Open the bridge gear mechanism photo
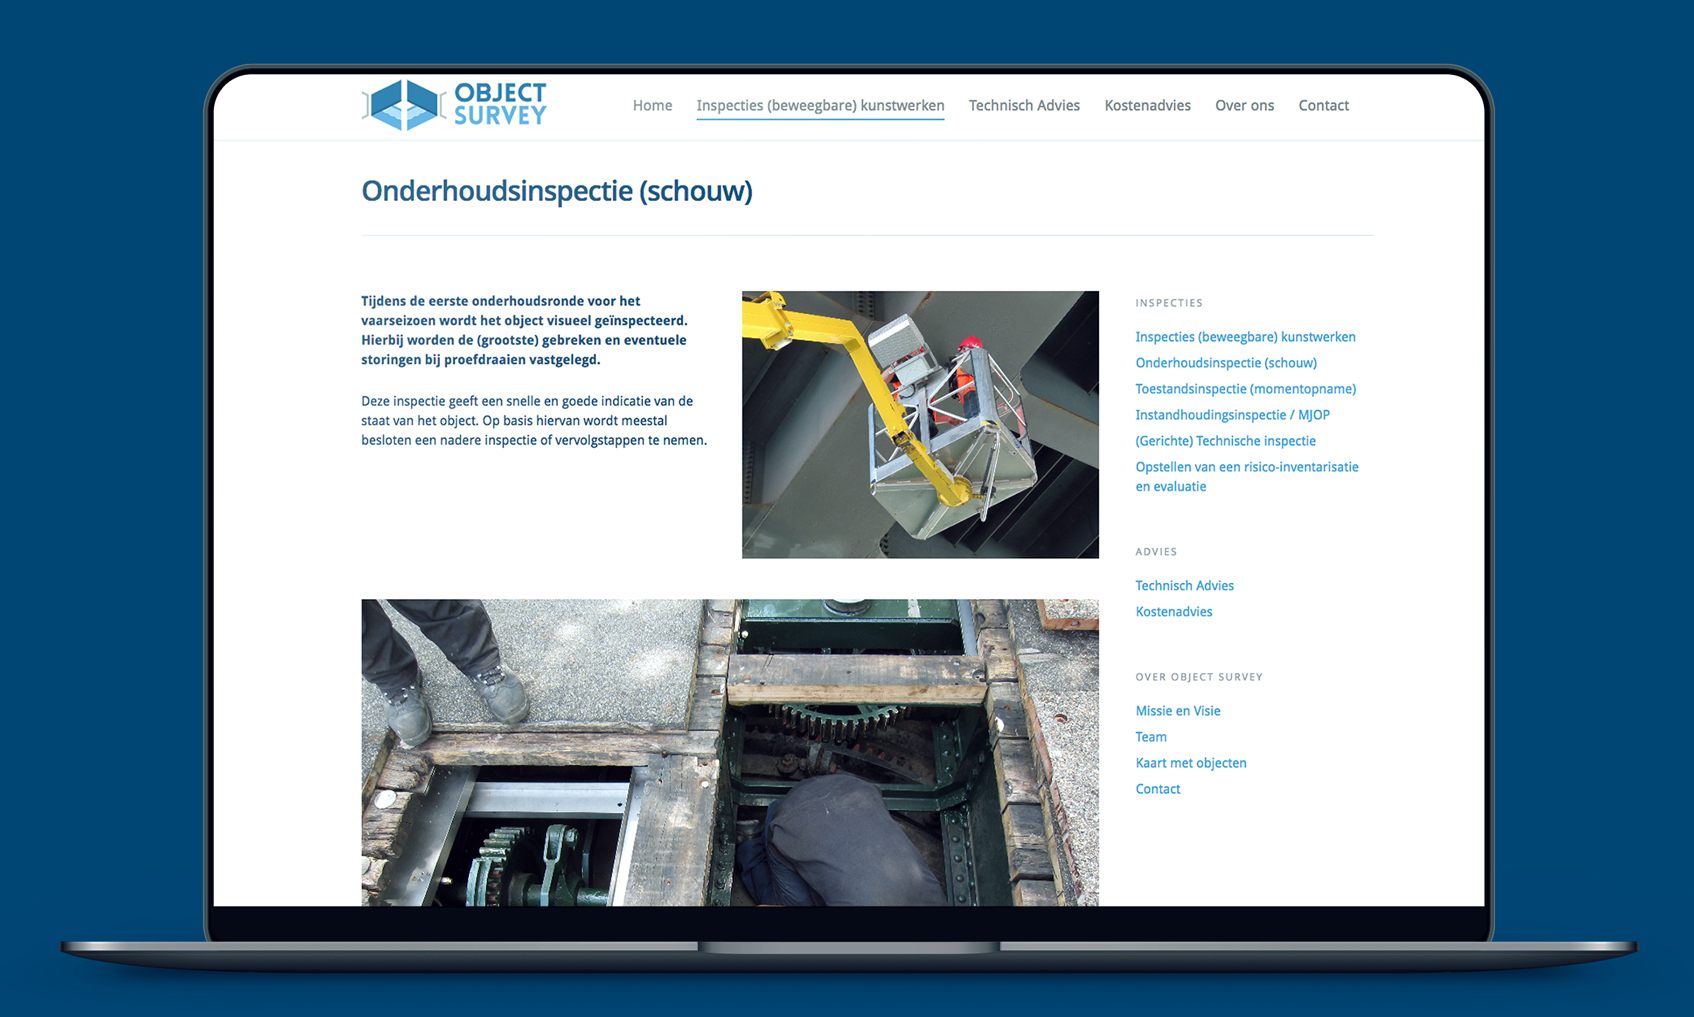 click(x=730, y=753)
